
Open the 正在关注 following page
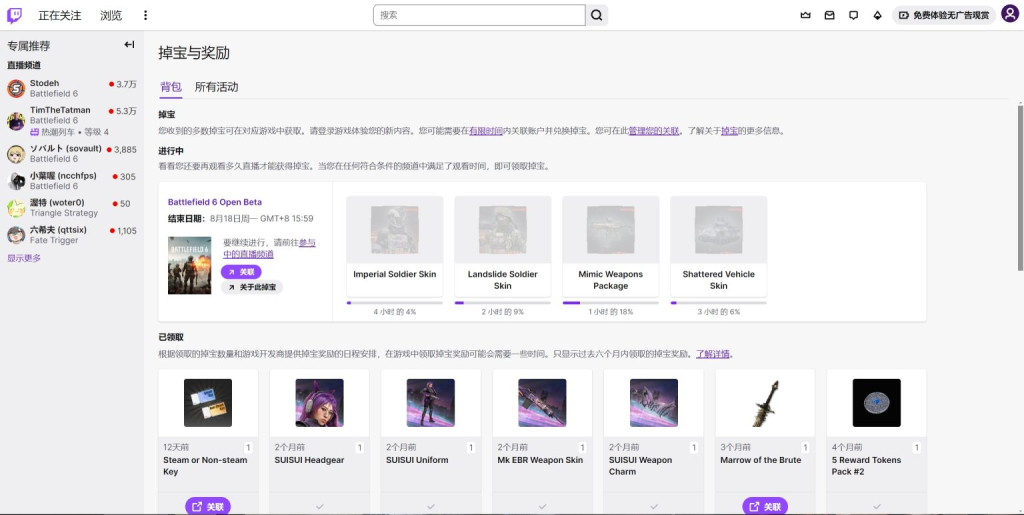pyautogui.click(x=60, y=15)
